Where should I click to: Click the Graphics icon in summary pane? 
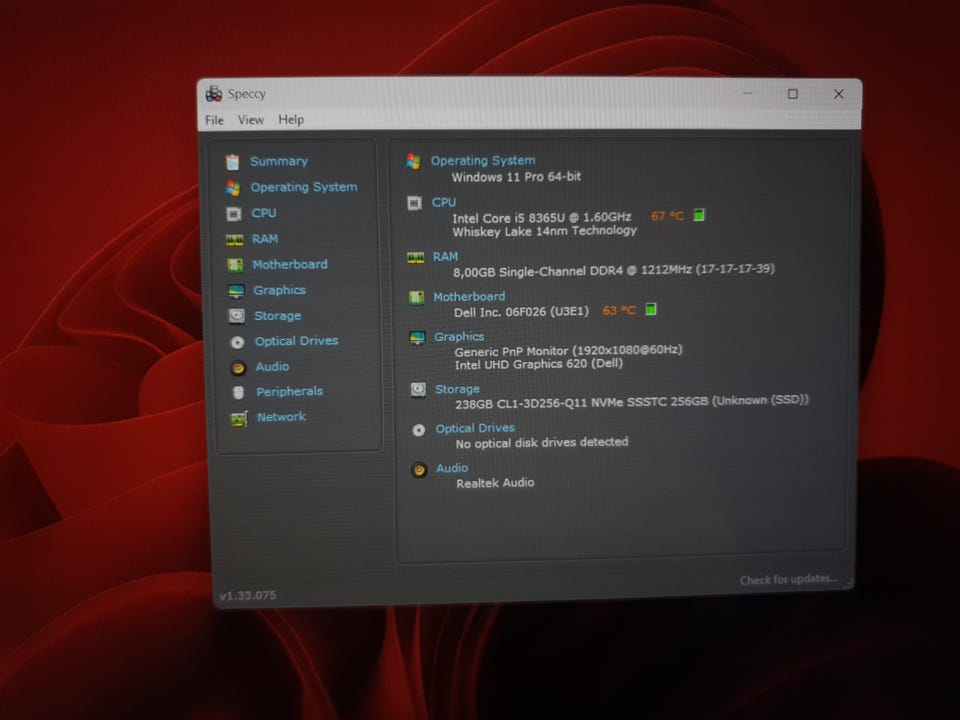417,337
